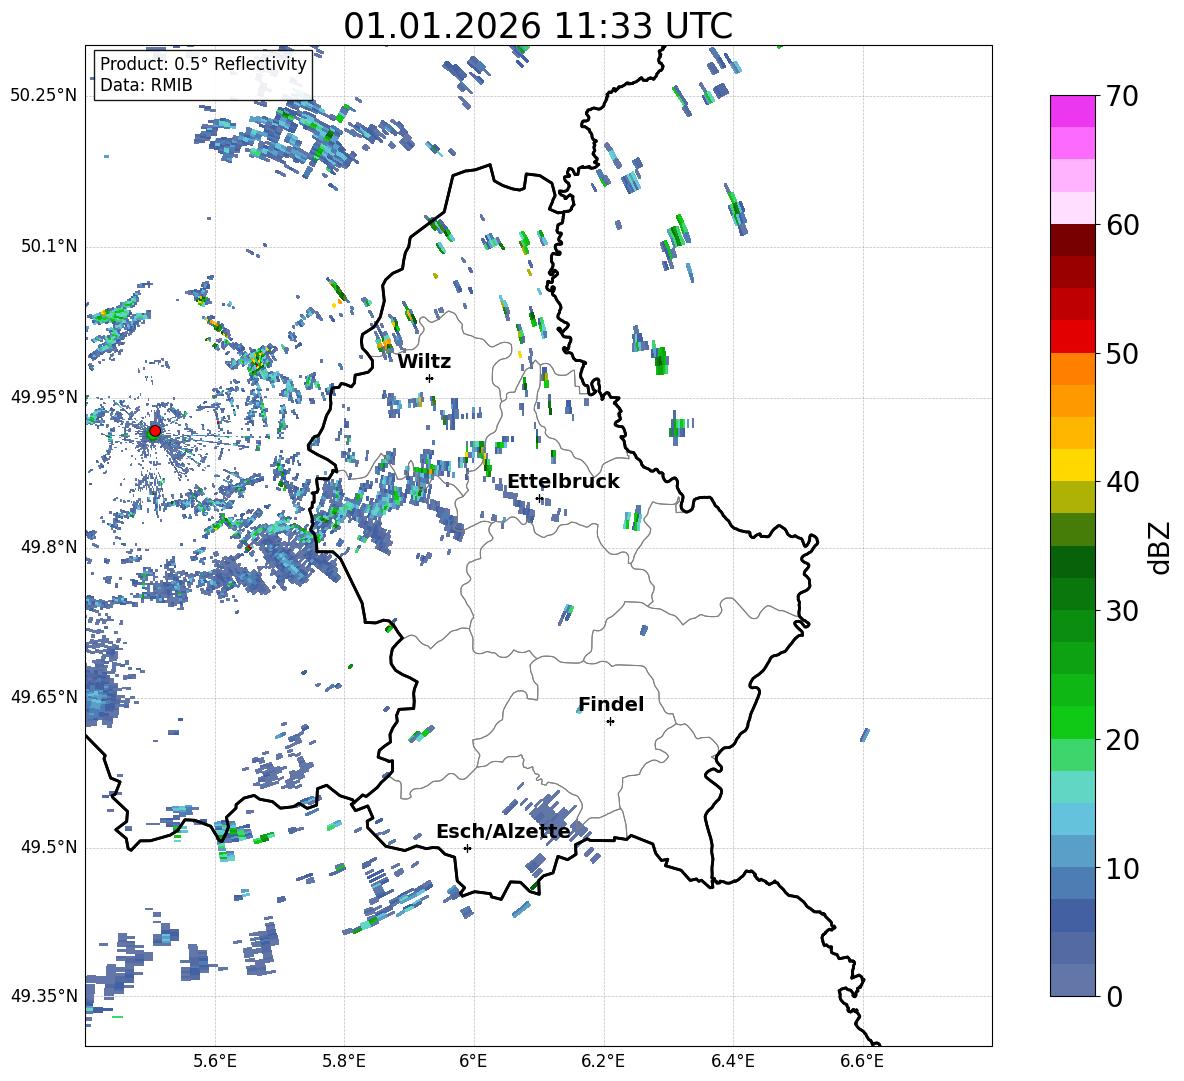Click the bright red colorbar segment just above the 50 tick

[1072, 337]
